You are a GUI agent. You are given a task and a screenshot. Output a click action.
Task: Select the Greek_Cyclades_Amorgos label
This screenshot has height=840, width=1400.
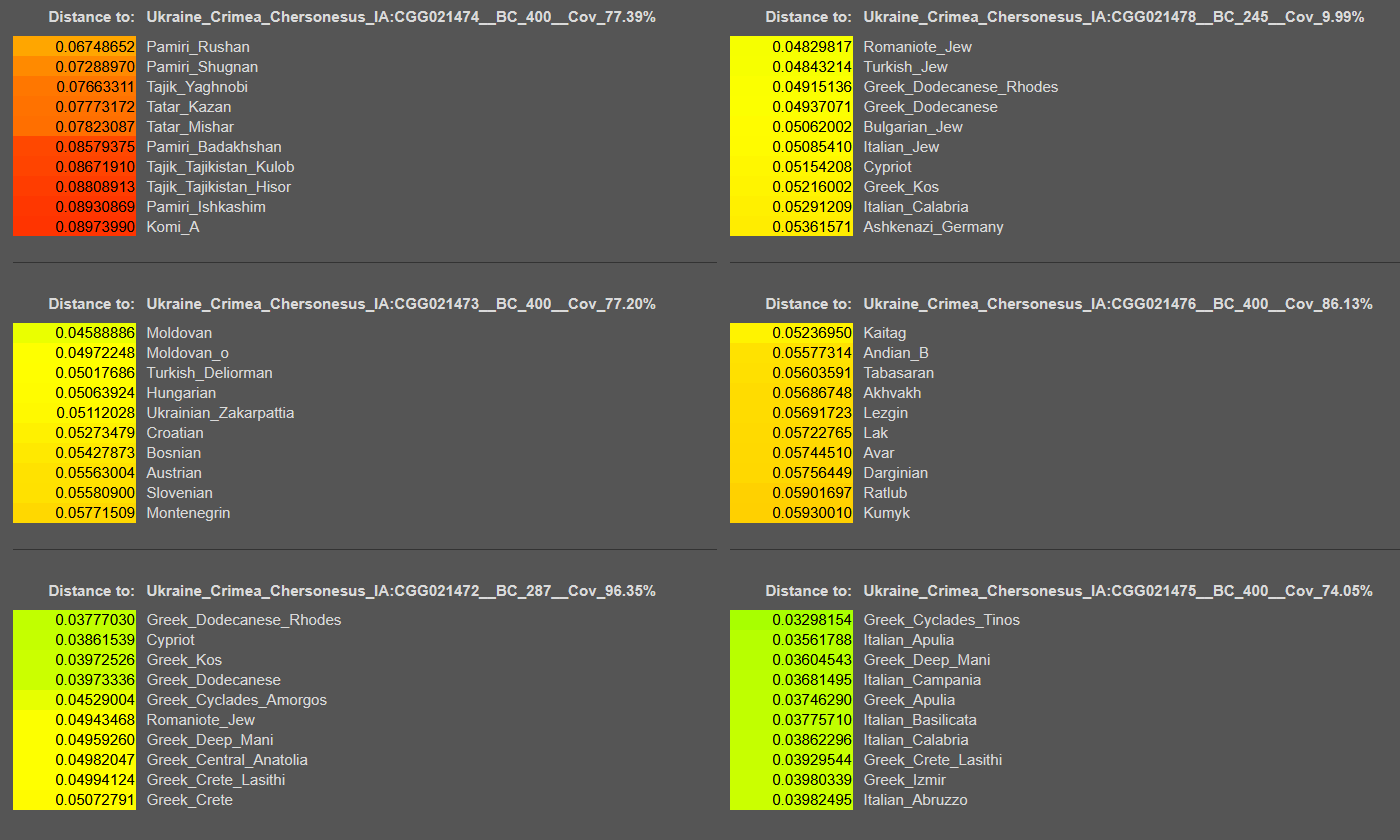pos(236,700)
